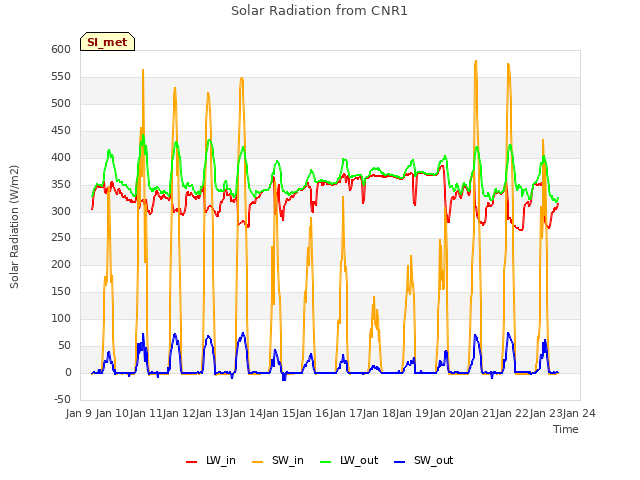Click the 200 y-axis label
The height and width of the screenshot is (480, 640).
[61, 264]
